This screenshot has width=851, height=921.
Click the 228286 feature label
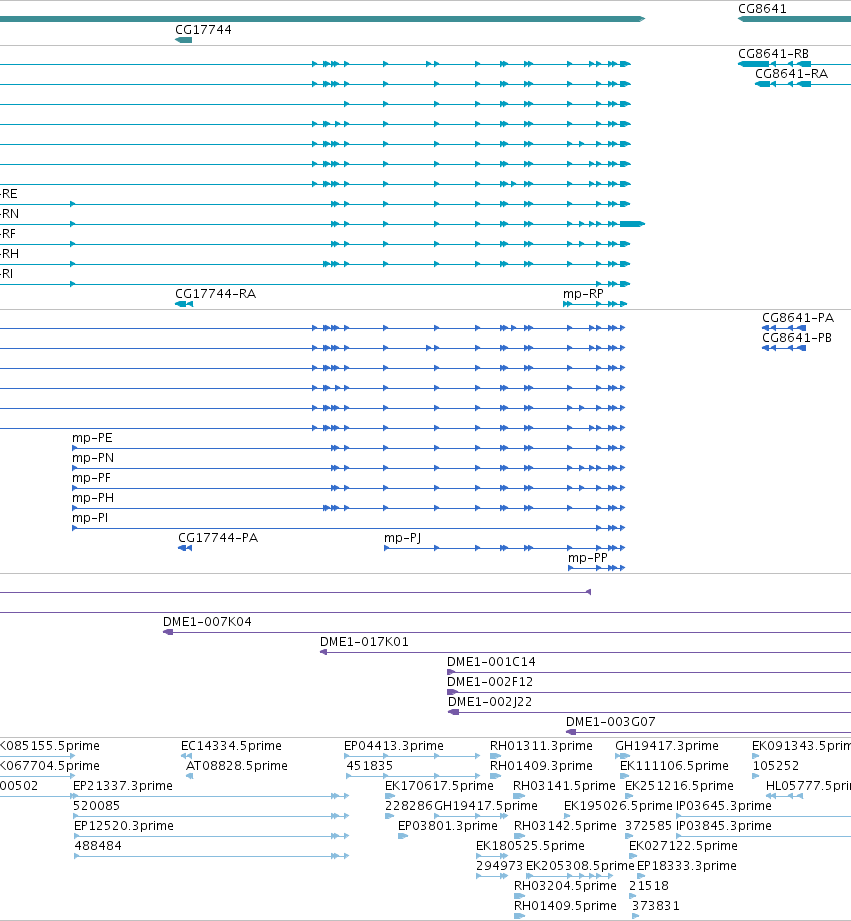(x=409, y=805)
